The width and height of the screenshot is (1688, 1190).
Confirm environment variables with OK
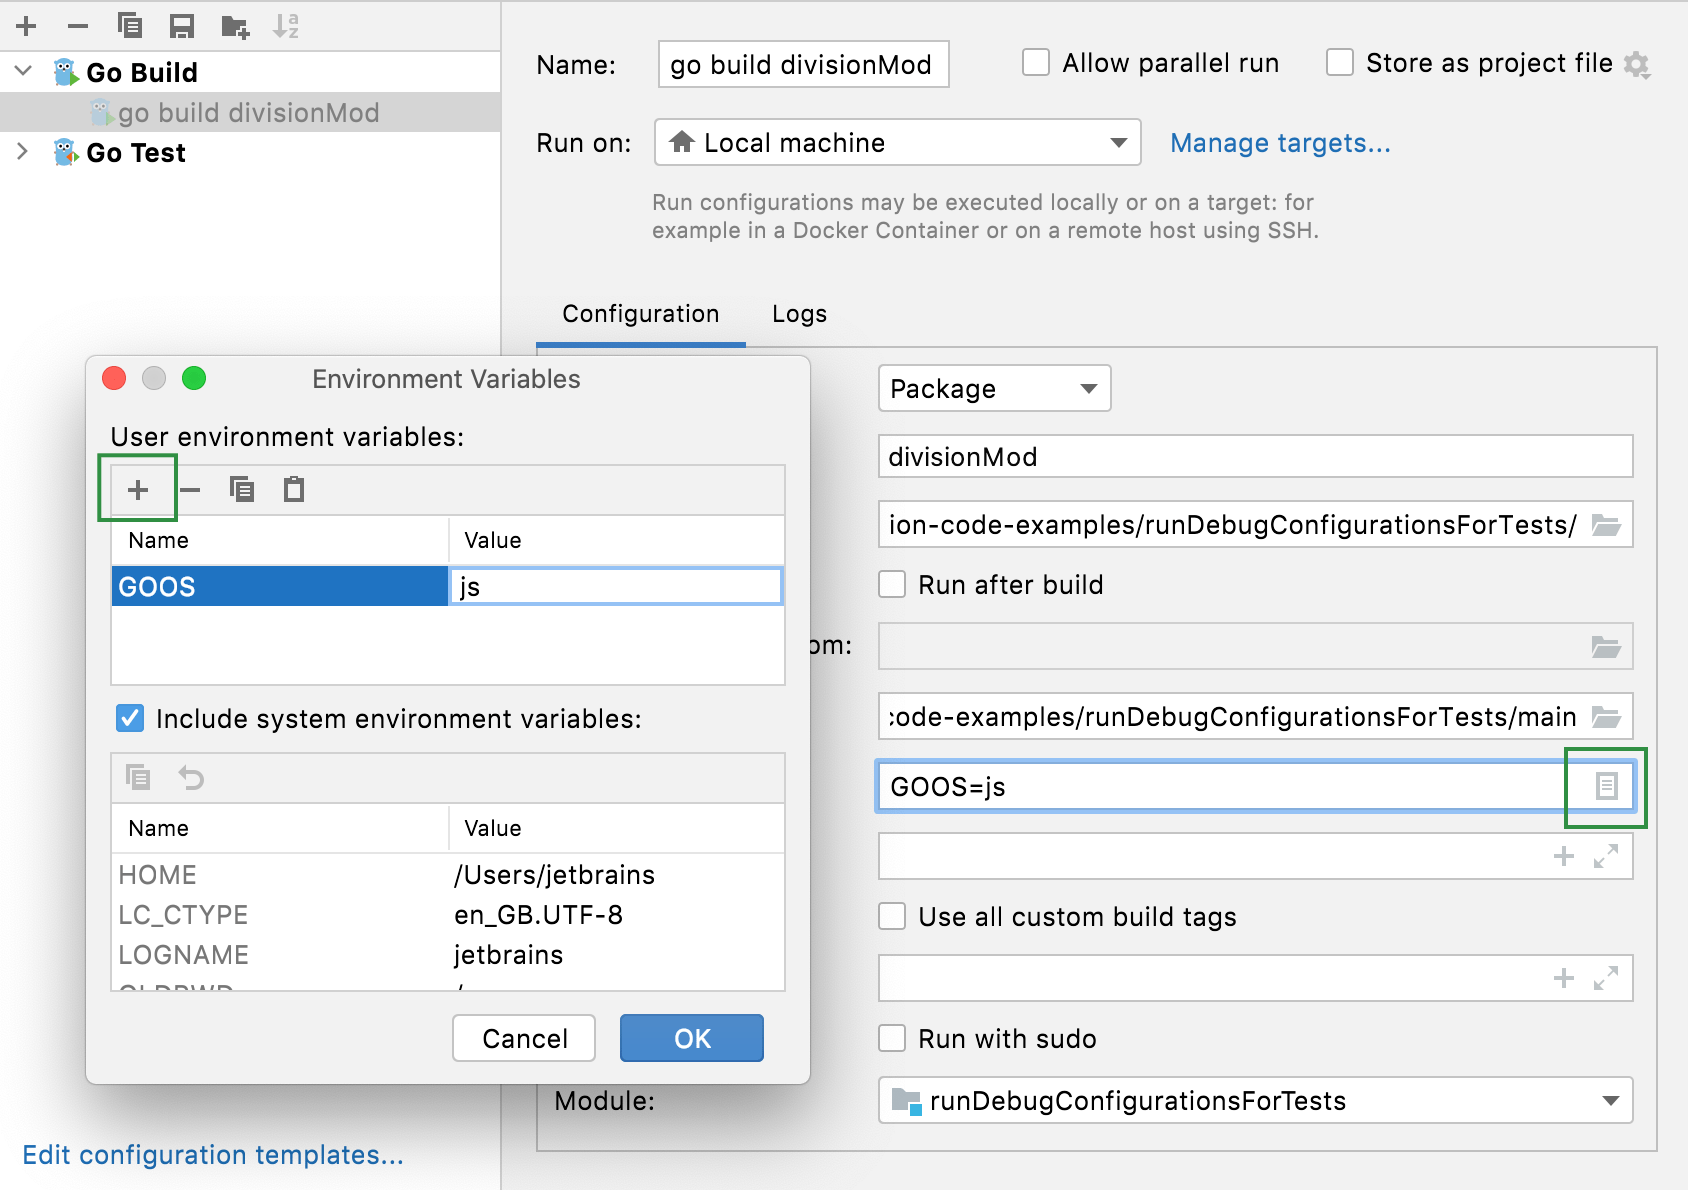click(x=691, y=1038)
